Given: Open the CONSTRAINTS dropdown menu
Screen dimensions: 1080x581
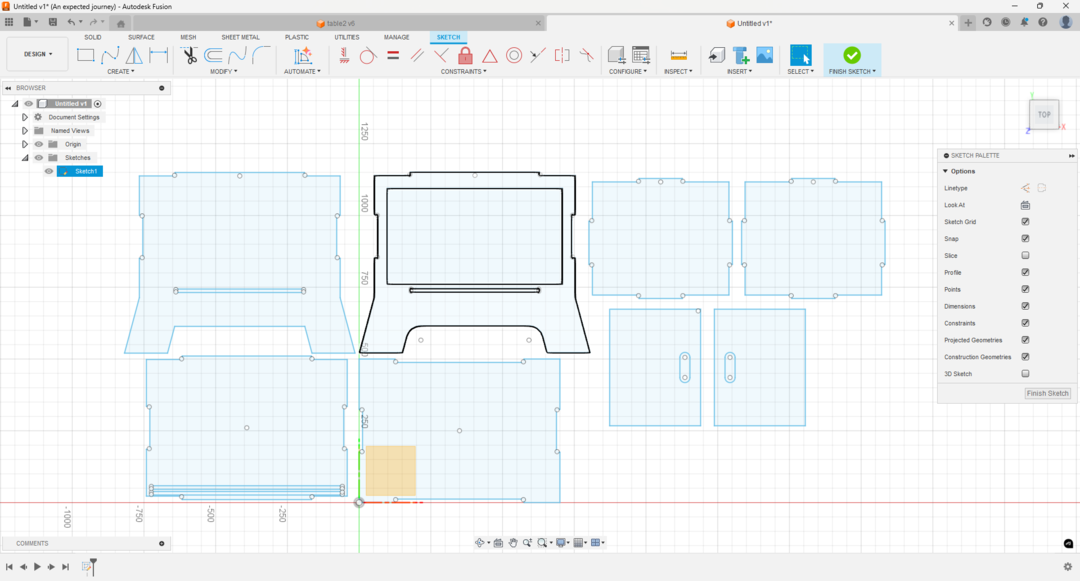Looking at the screenshot, I should (x=464, y=72).
